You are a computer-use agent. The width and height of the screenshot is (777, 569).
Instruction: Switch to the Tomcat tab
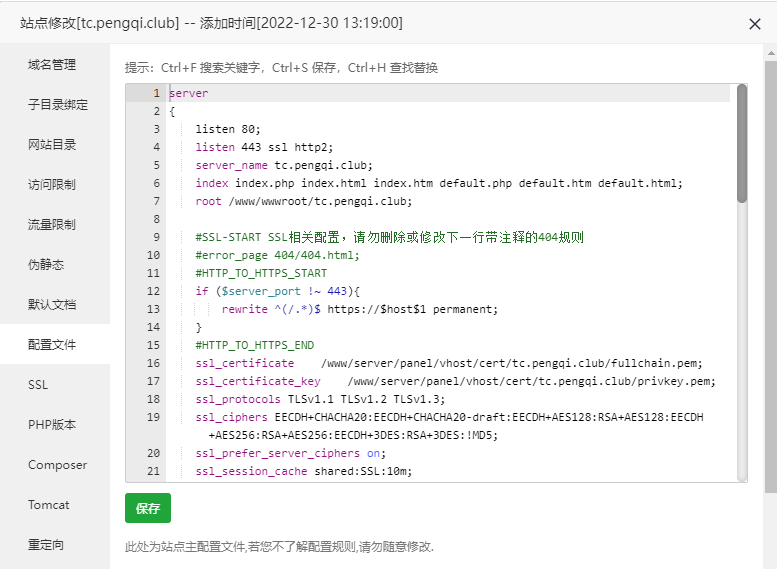point(49,505)
